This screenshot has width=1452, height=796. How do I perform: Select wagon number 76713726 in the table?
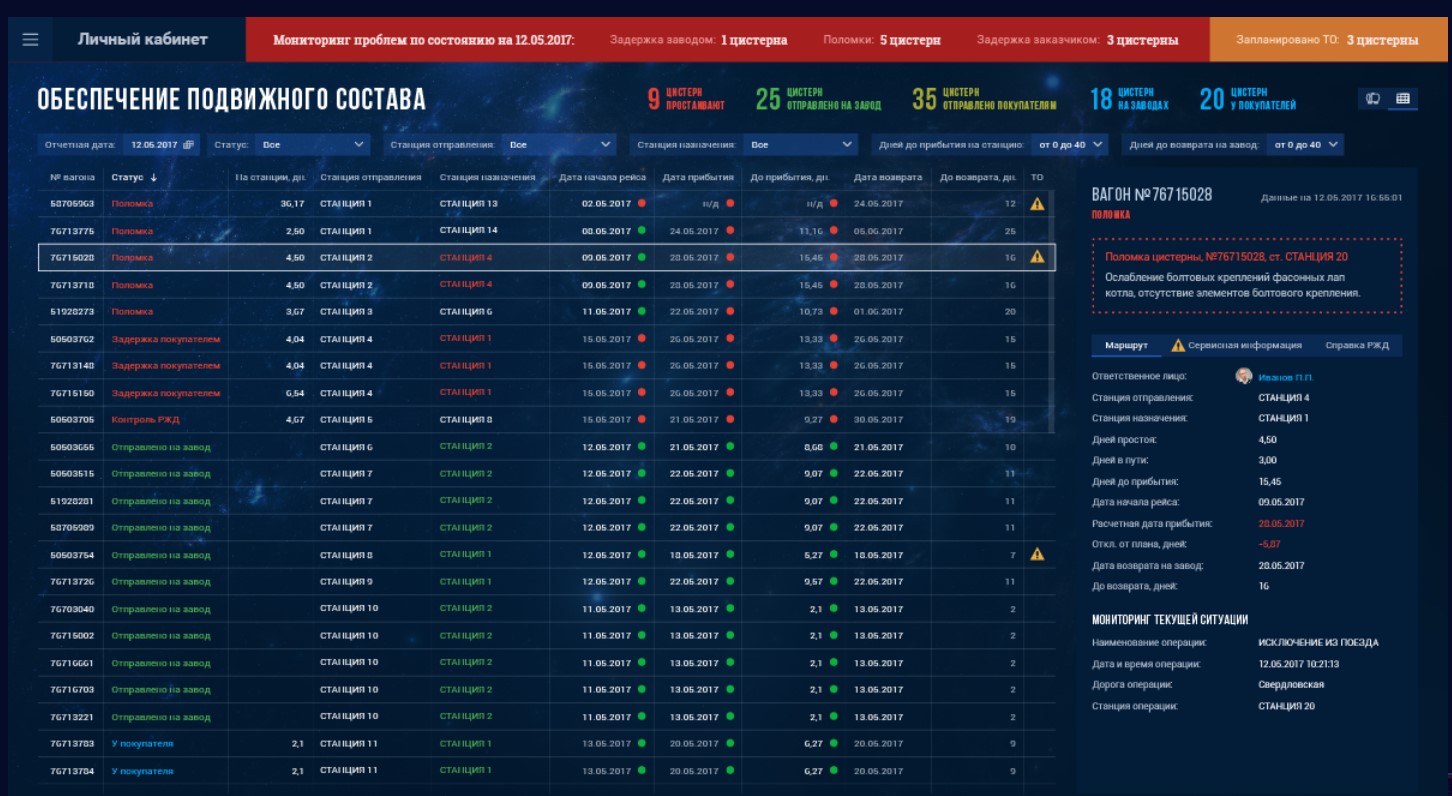pyautogui.click(x=72, y=581)
